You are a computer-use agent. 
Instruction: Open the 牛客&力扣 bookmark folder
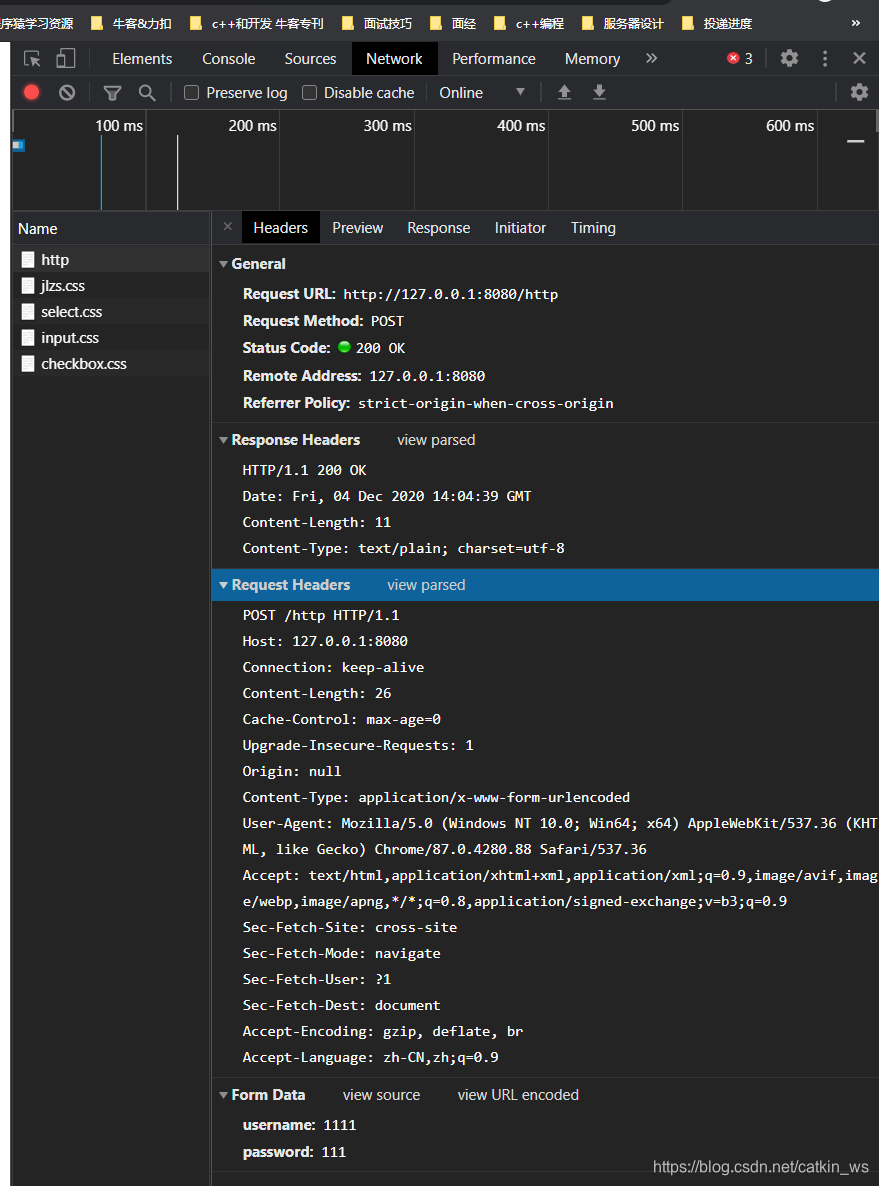point(131,23)
